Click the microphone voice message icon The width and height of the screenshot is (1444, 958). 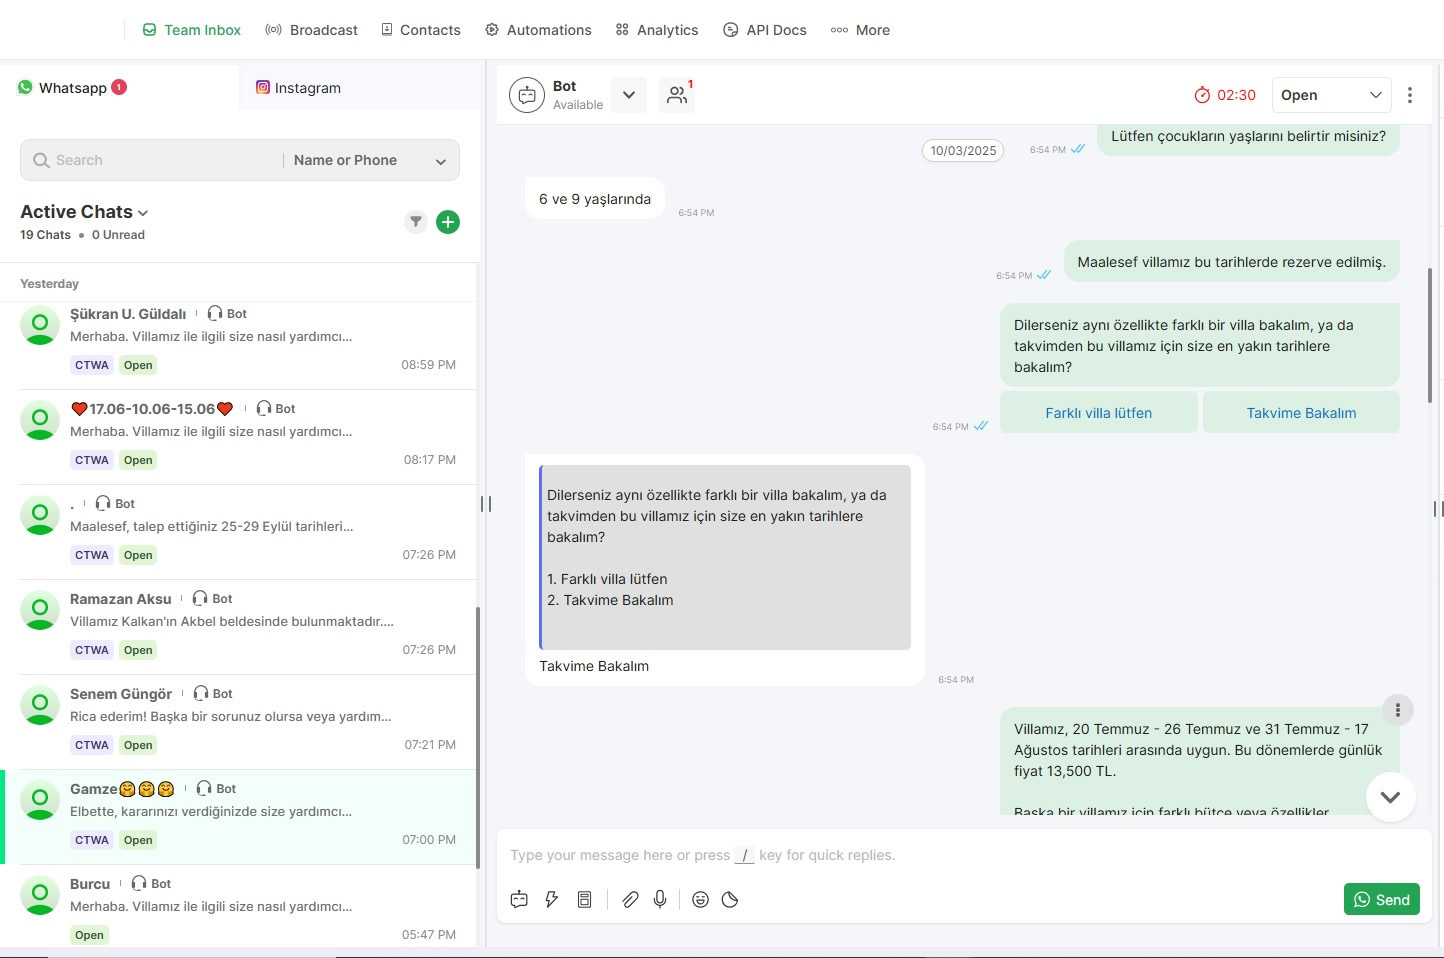click(x=660, y=899)
